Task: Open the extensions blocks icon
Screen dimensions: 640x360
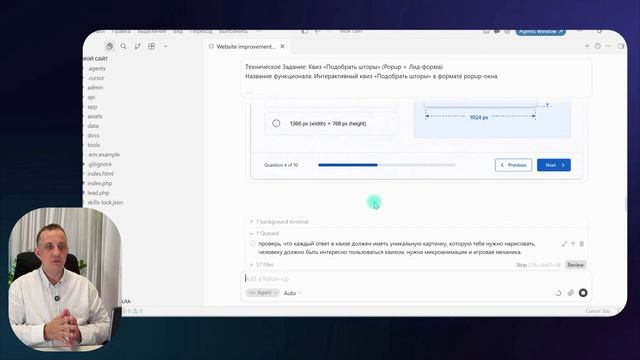Action: coord(151,47)
